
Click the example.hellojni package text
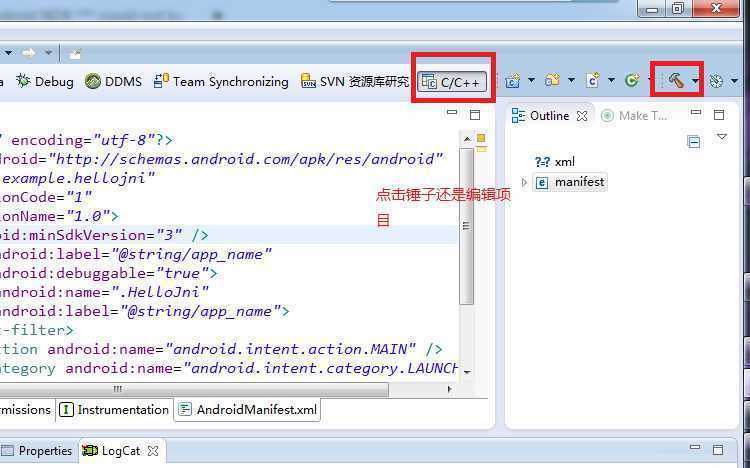pyautogui.click(x=78, y=178)
